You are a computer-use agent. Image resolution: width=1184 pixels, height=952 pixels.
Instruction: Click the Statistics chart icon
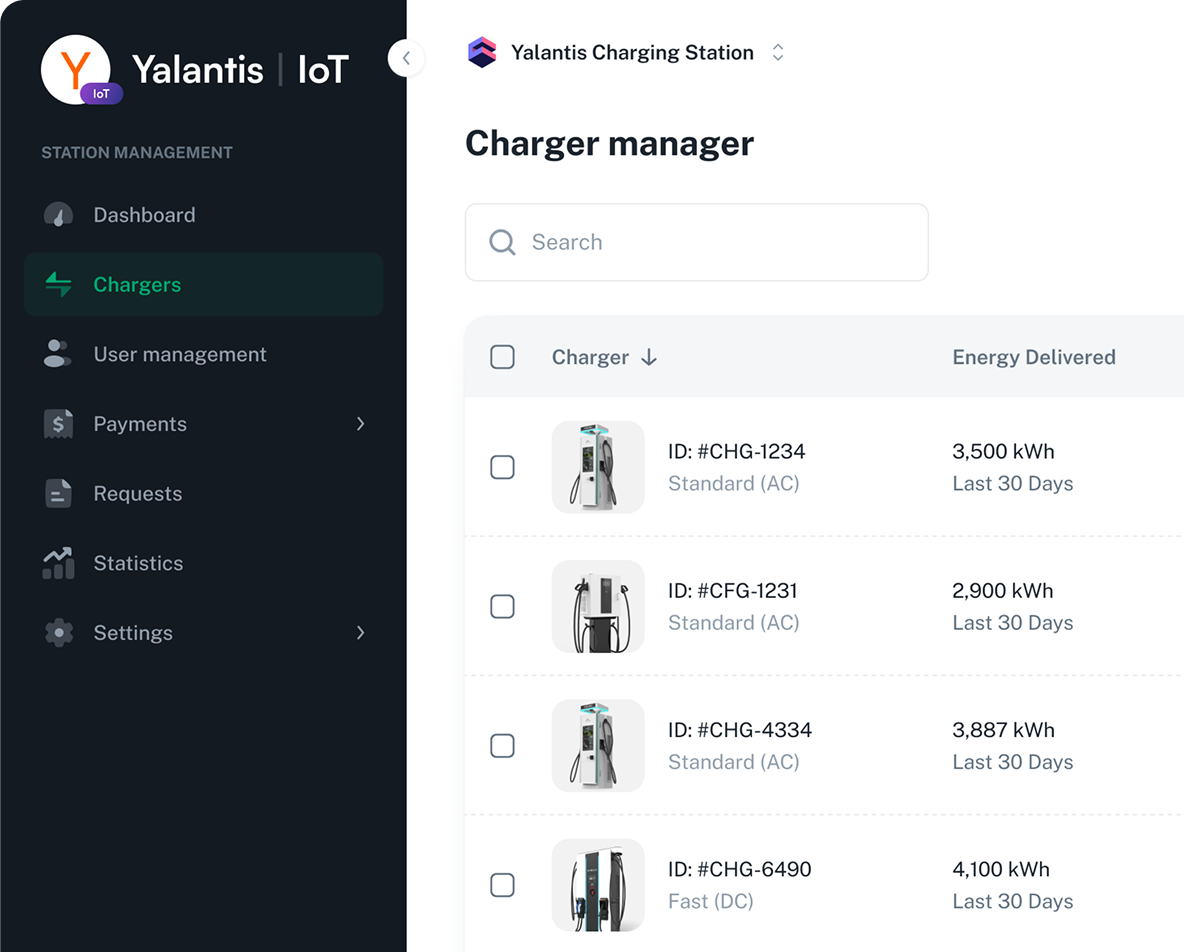[x=58, y=563]
